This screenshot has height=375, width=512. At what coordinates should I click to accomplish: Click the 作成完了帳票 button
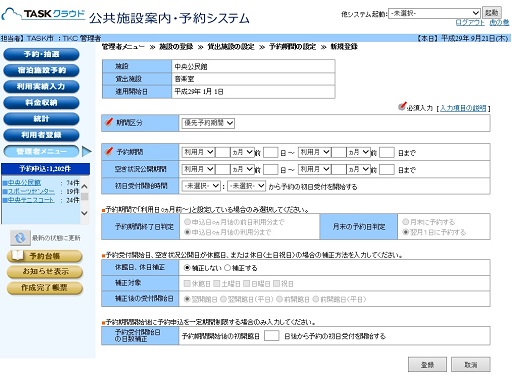pyautogui.click(x=45, y=288)
